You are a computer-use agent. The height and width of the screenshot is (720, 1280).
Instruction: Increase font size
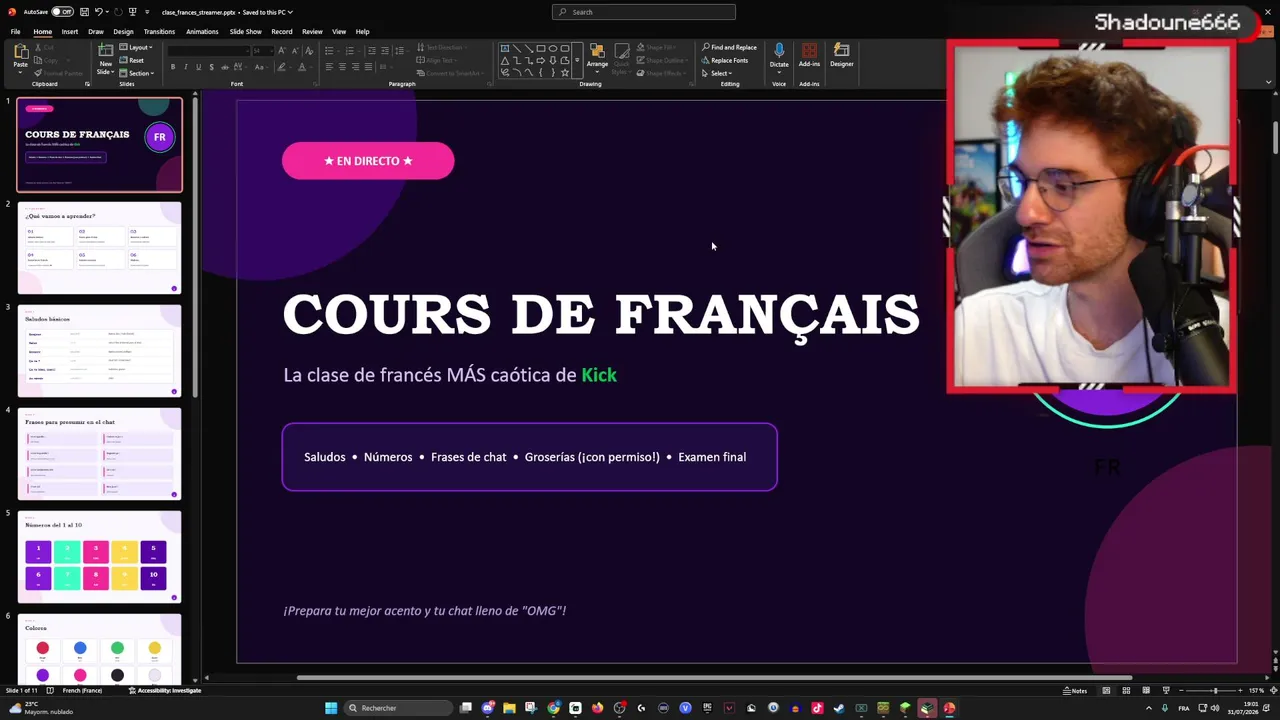[282, 50]
